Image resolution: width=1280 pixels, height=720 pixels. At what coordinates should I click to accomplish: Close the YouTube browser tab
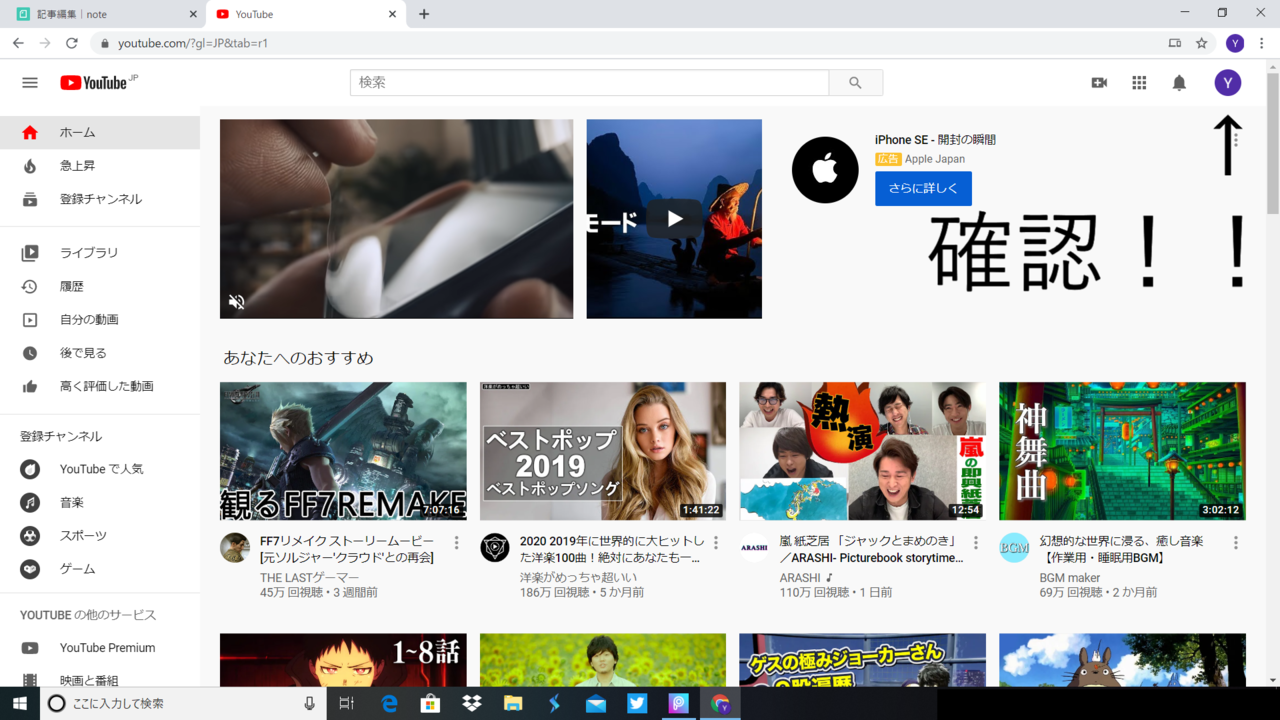(x=392, y=14)
